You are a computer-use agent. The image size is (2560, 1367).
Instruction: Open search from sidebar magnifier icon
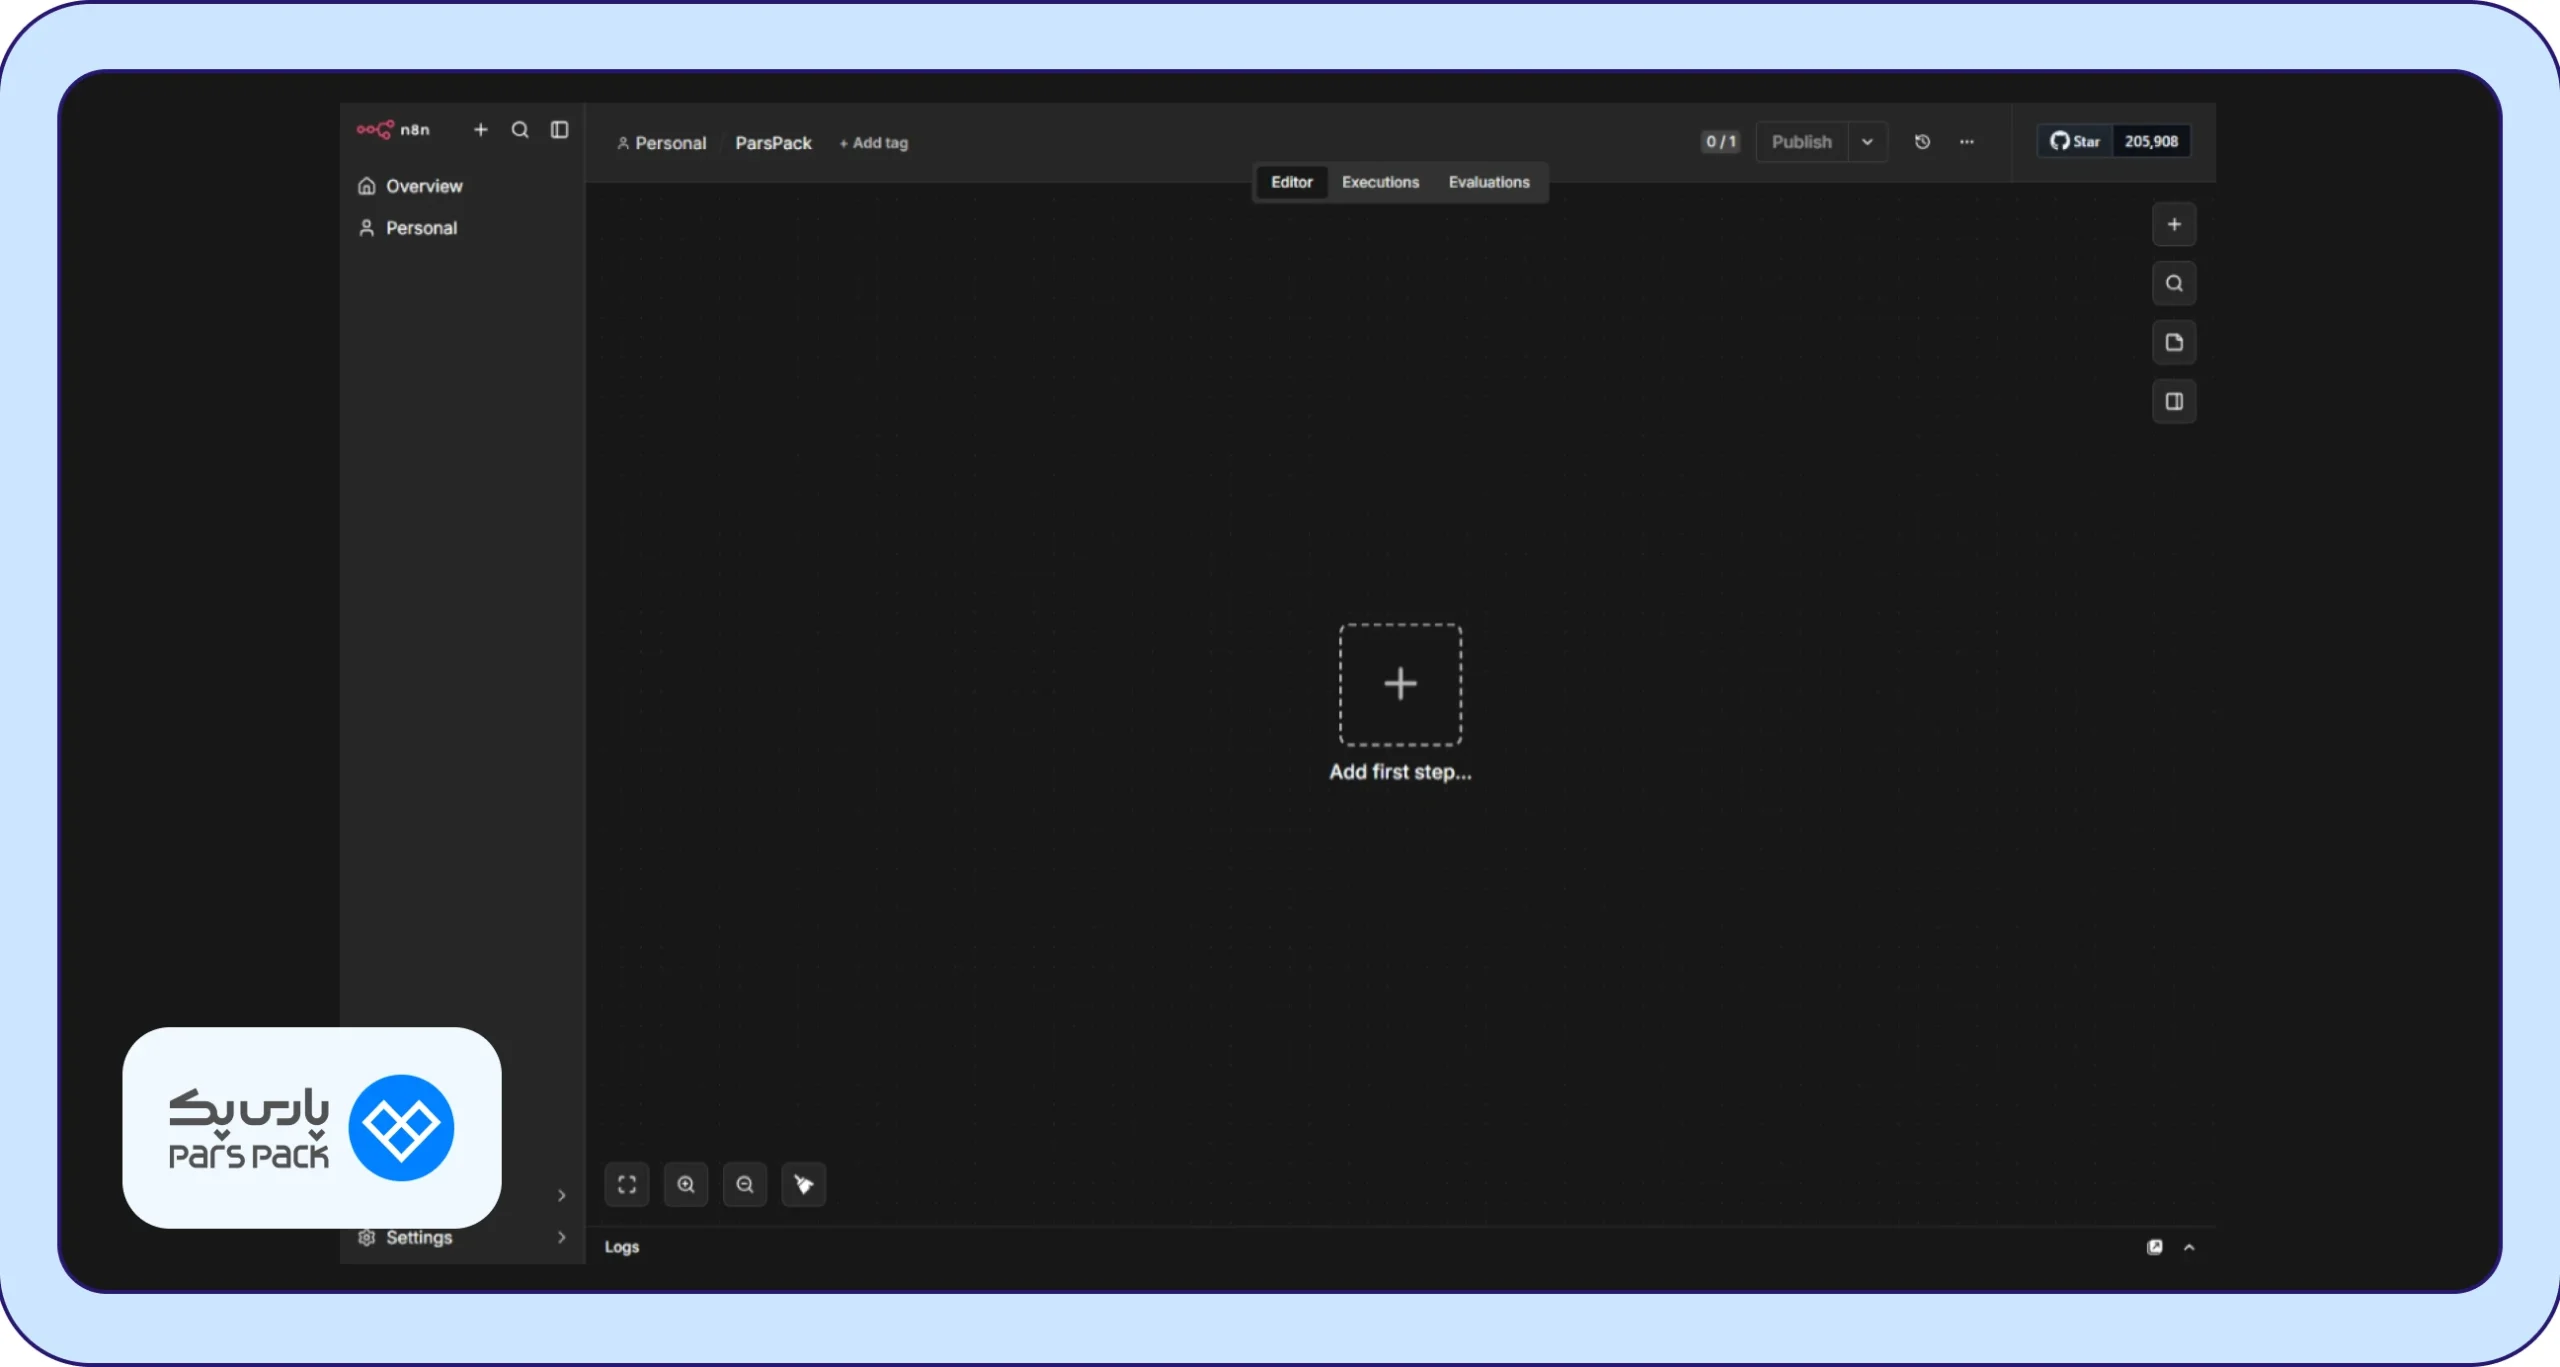pos(520,130)
